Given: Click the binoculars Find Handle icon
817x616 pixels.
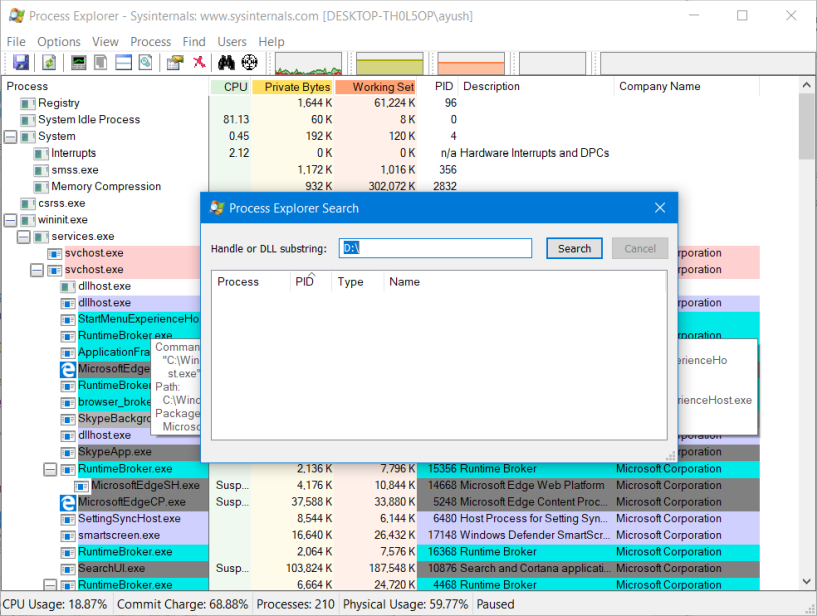Looking at the screenshot, I should click(227, 63).
